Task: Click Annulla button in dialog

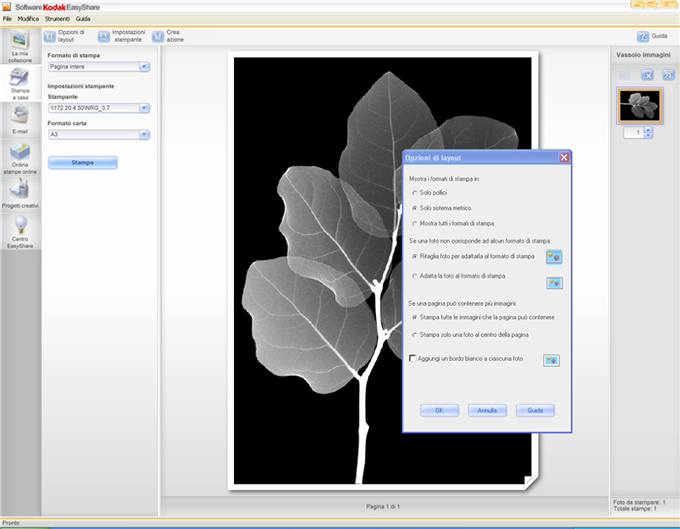Action: [487, 410]
